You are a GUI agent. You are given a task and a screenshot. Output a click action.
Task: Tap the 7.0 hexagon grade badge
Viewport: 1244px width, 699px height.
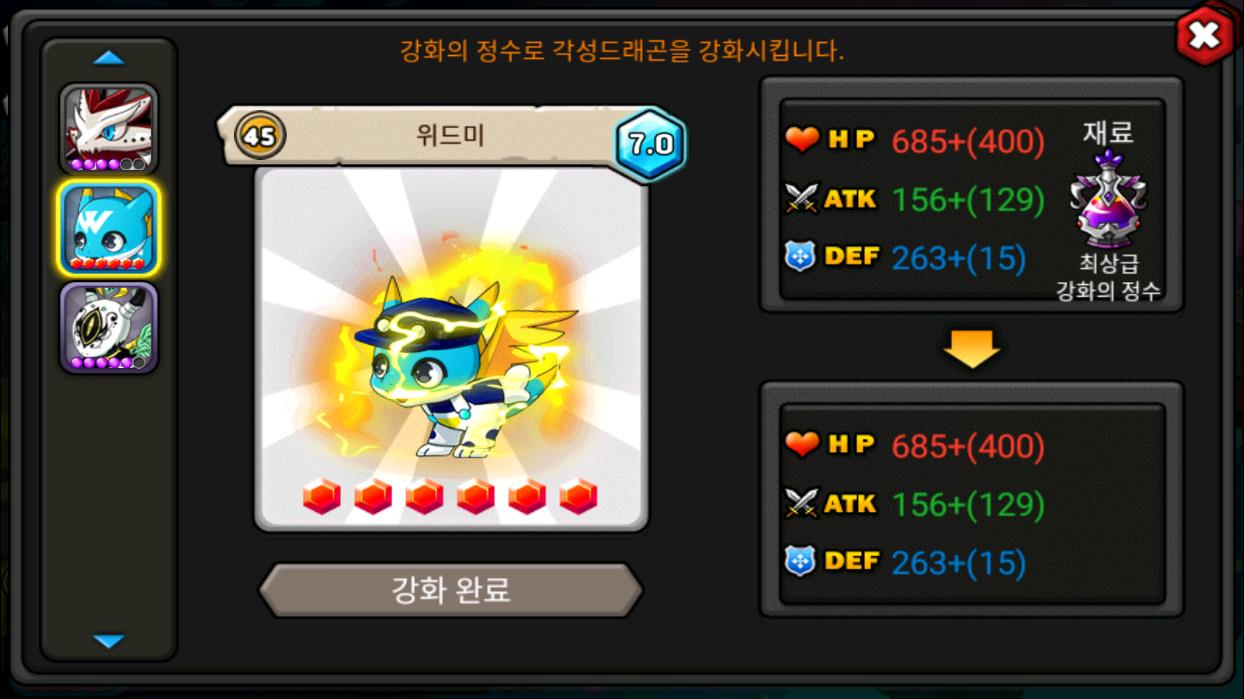point(651,144)
